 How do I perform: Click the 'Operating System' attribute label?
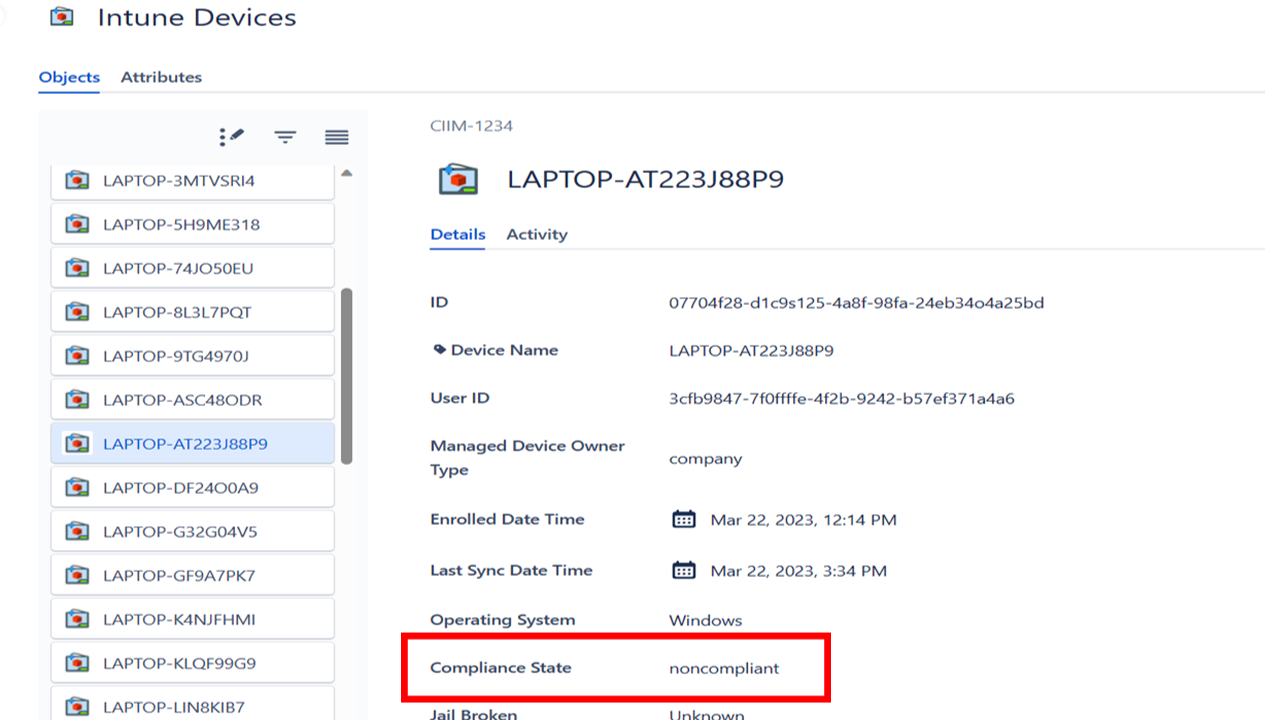(x=503, y=620)
